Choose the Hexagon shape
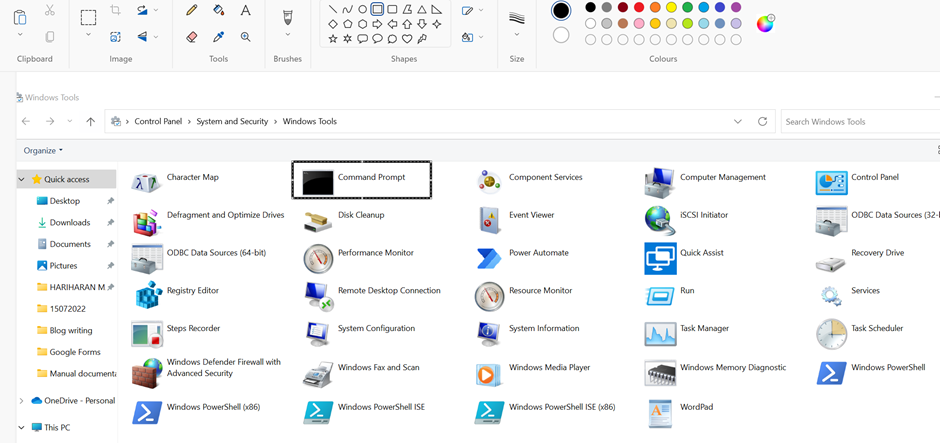This screenshot has height=443, width=940. [x=362, y=24]
